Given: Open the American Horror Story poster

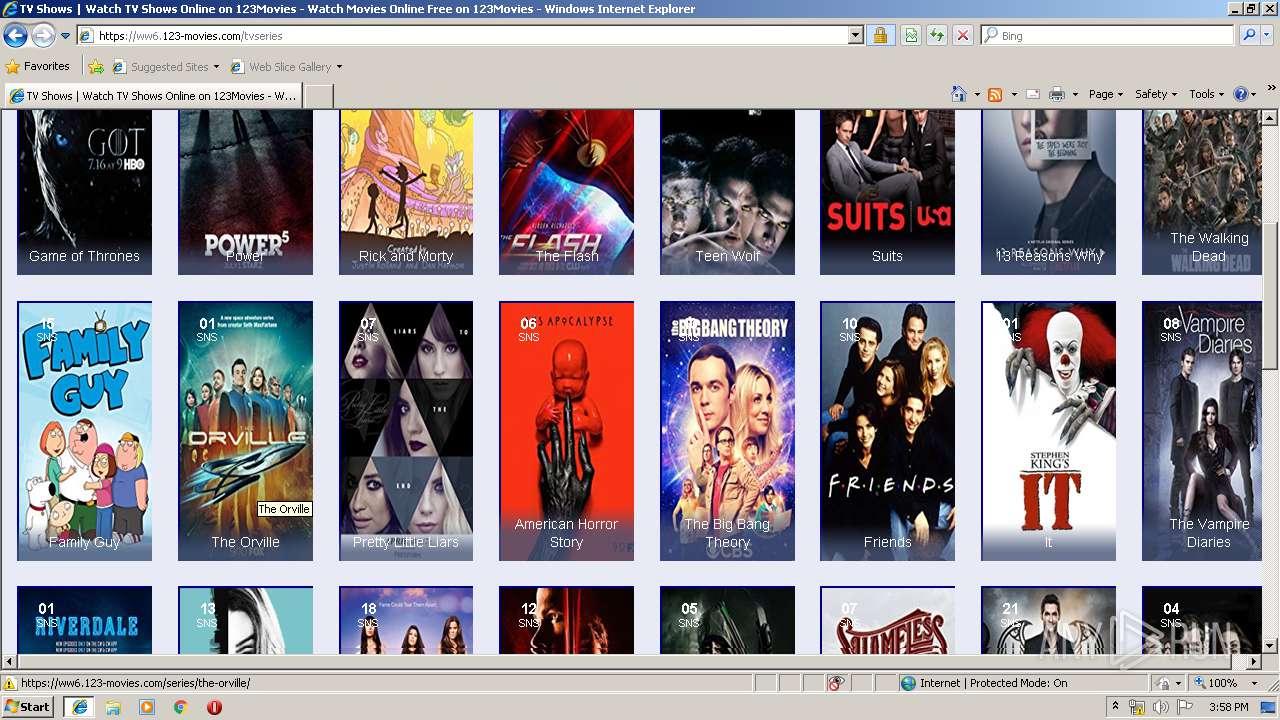Looking at the screenshot, I should (567, 431).
